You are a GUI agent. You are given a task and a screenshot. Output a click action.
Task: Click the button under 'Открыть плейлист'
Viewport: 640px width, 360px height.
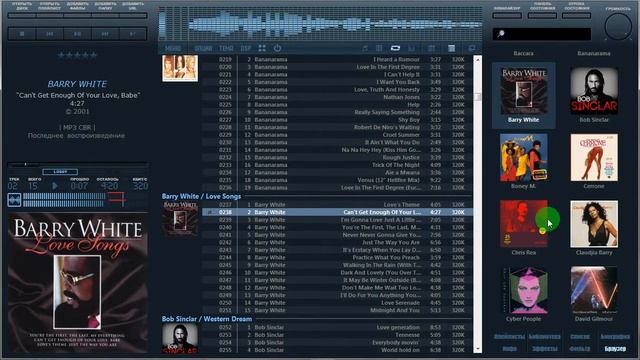[49, 16]
